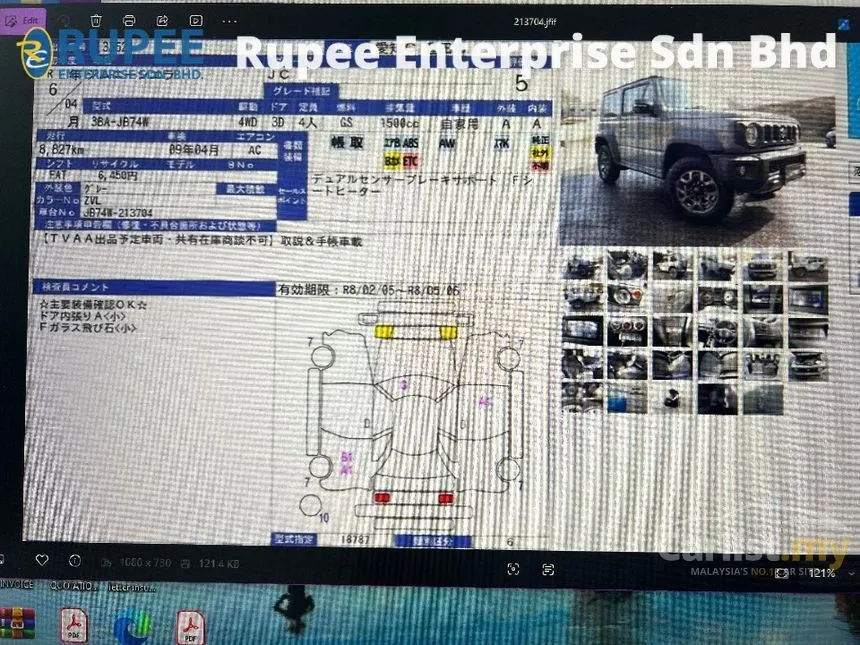Click the 121% zoom level value

[822, 573]
